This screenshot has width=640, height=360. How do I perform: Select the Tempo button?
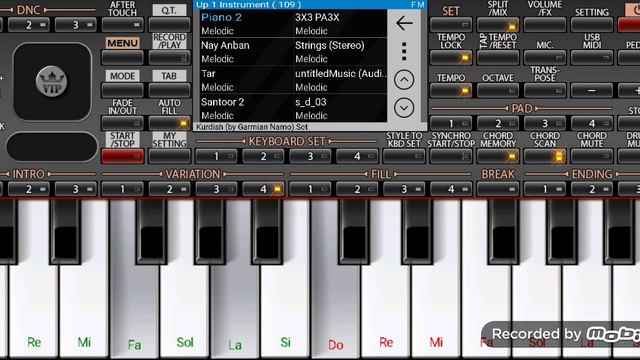(x=451, y=90)
